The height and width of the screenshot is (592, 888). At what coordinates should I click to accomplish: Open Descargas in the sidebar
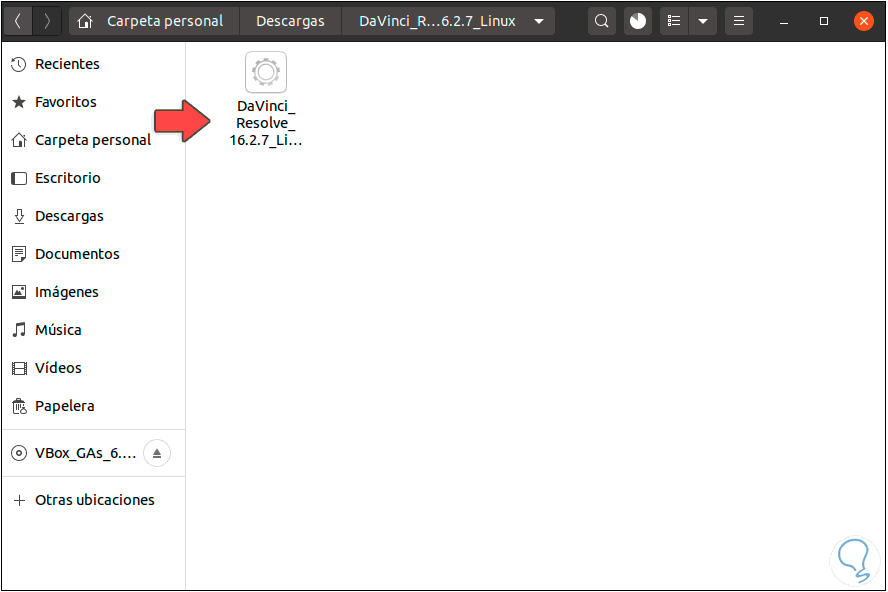click(93, 216)
